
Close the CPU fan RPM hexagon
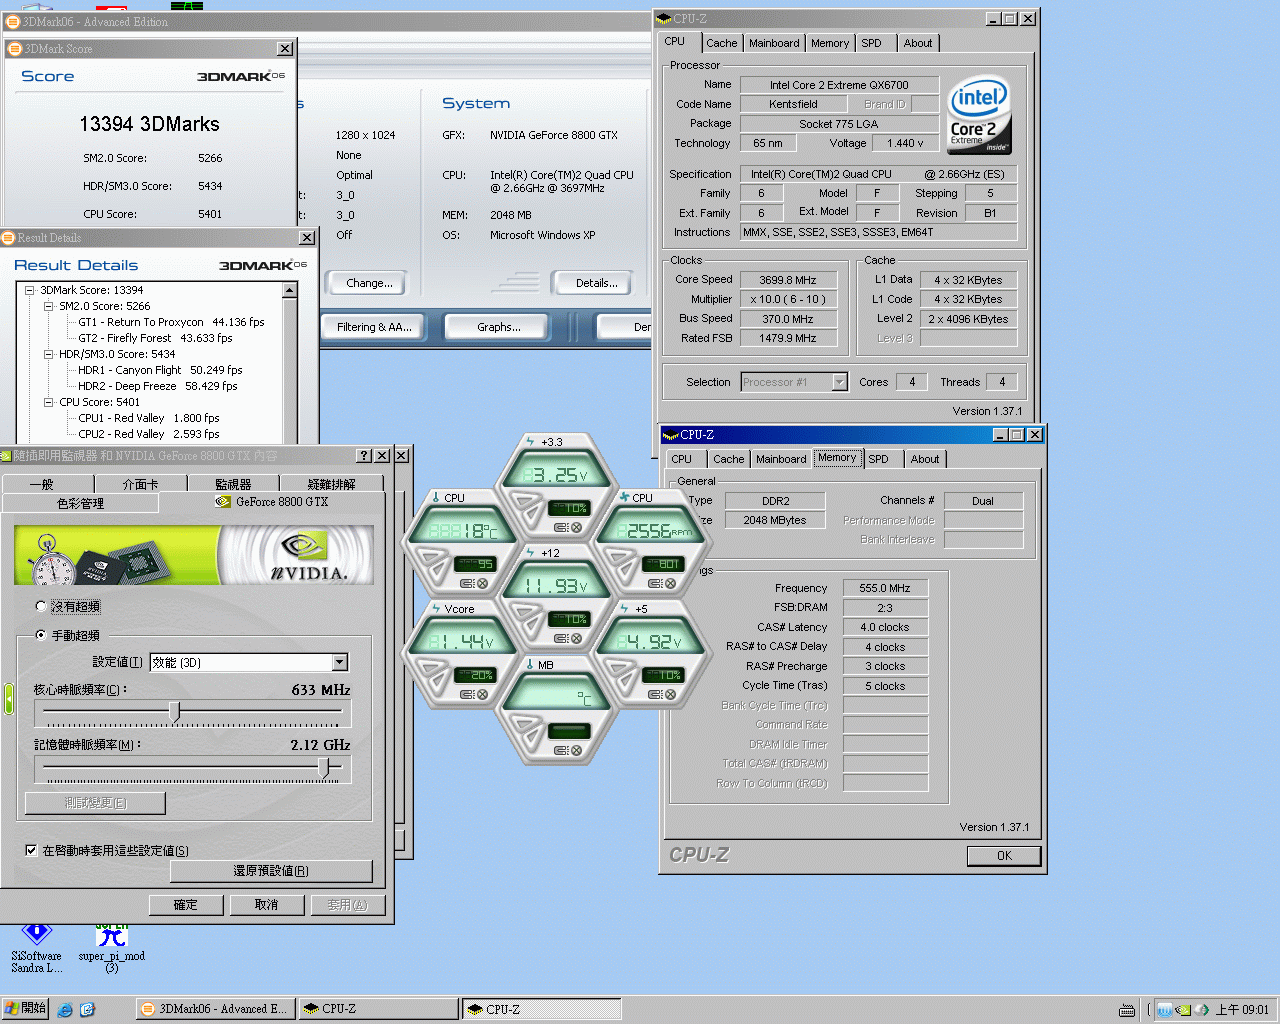pos(670,583)
